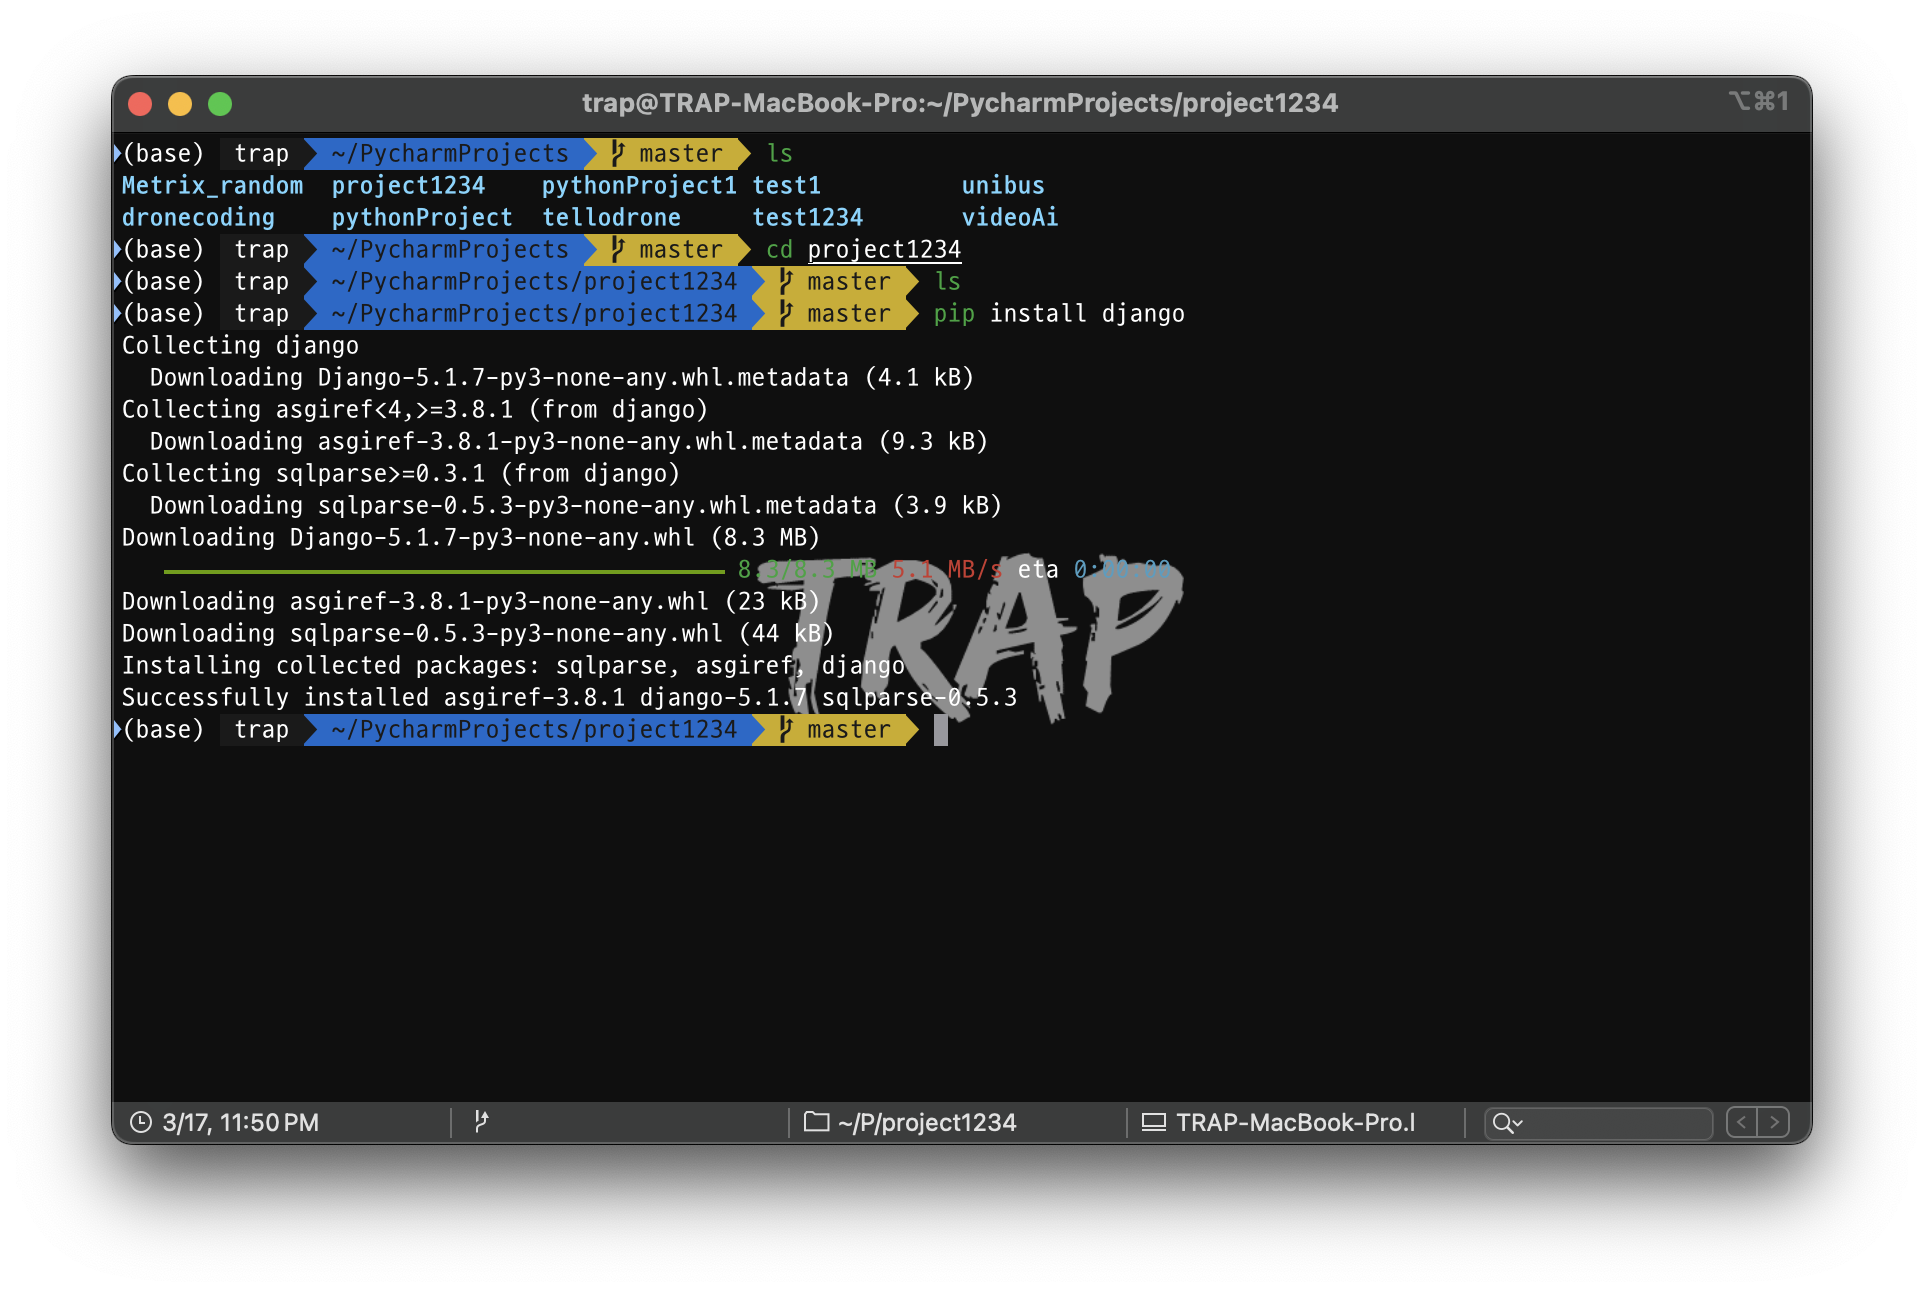This screenshot has height=1292, width=1924.
Task: Click the folder icon beside ~/P/project1234
Action: coord(817,1122)
